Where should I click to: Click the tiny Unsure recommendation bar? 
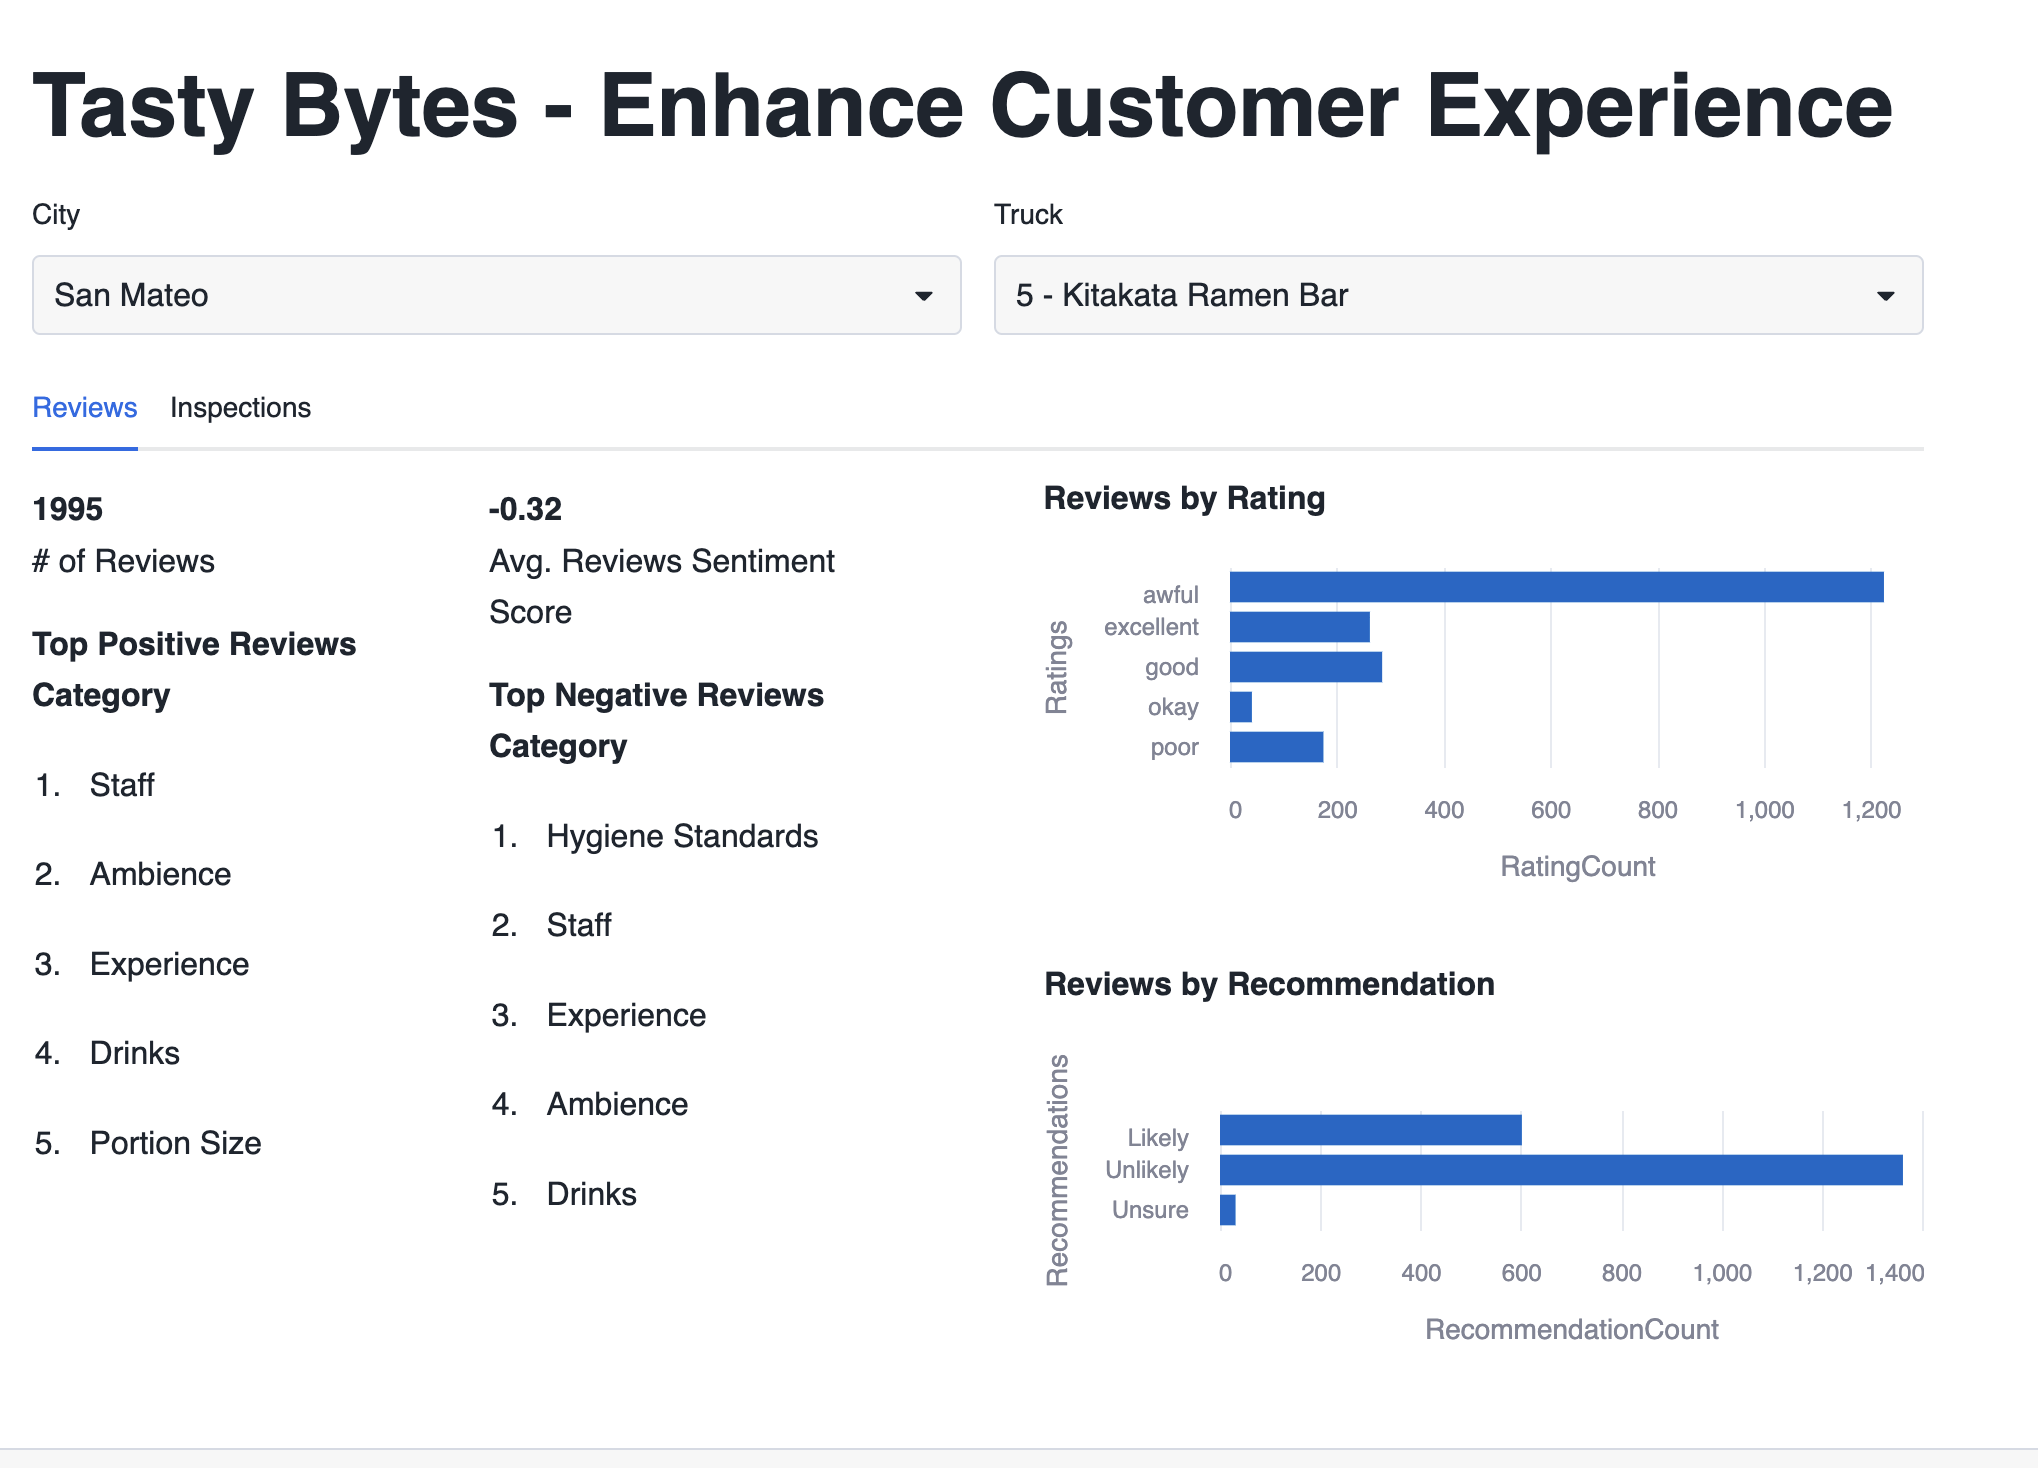[x=1228, y=1210]
